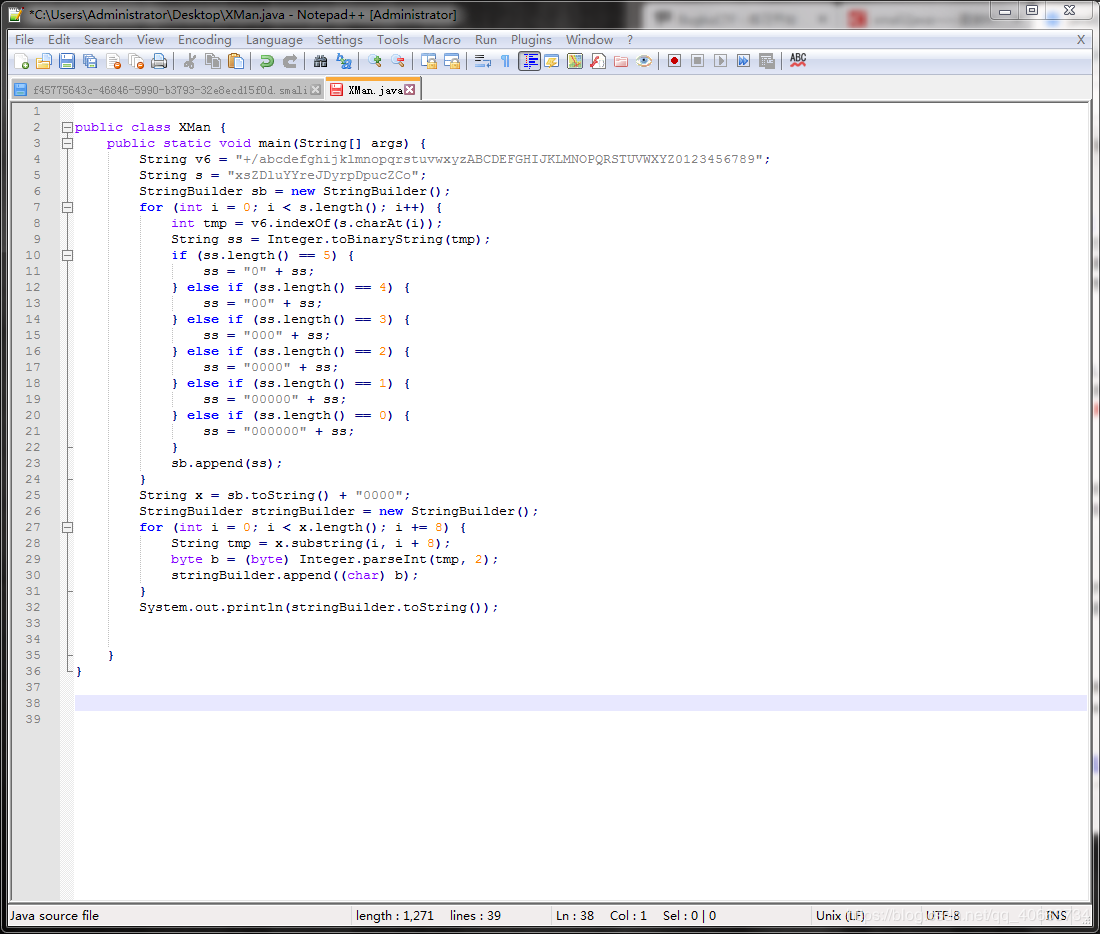Screen dimensions: 1100x934
Task: Open Find with the binoculars icon
Action: 320,61
